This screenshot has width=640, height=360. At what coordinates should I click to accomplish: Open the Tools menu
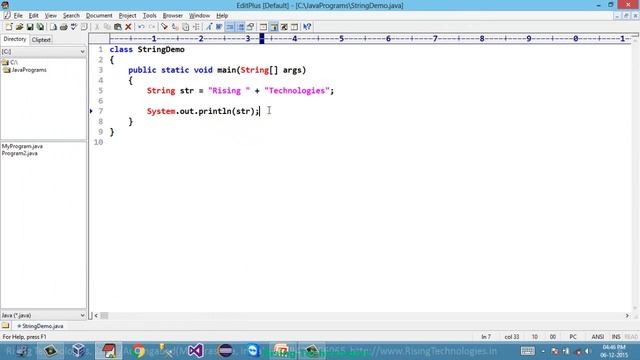point(149,16)
